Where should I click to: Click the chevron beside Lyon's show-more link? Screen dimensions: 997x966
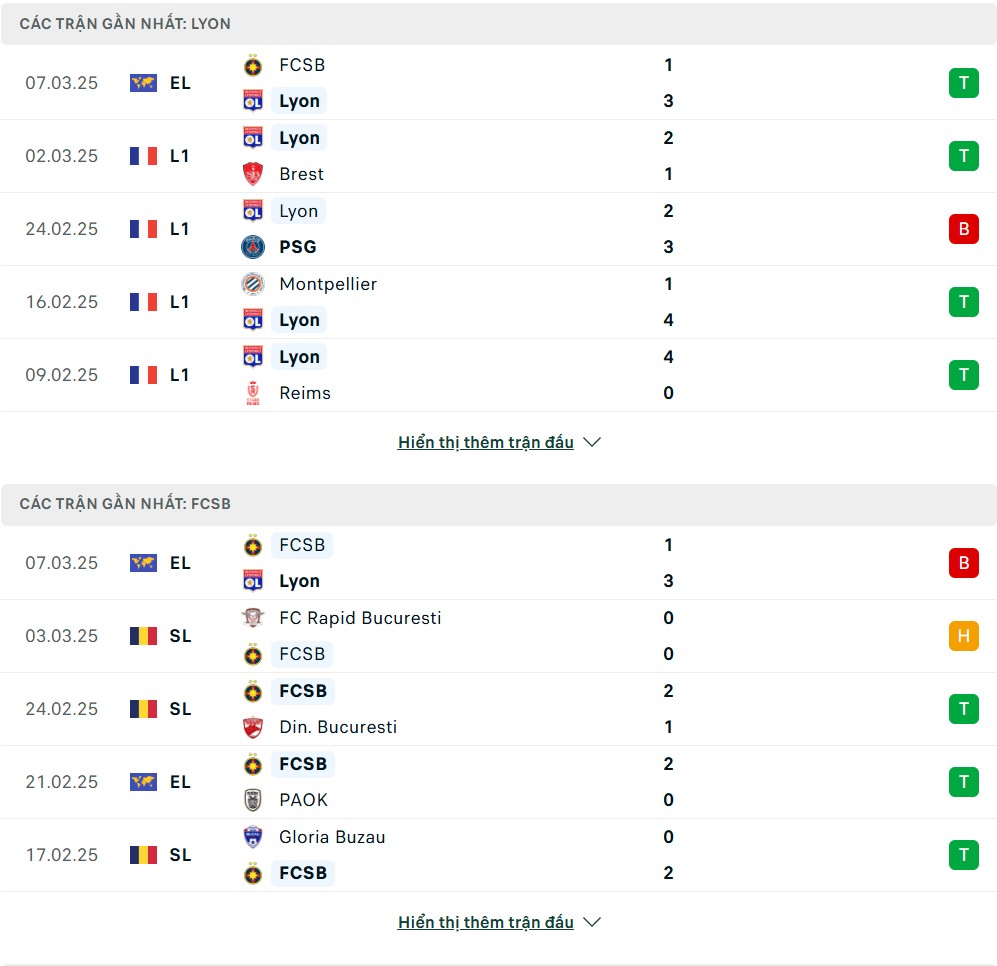click(592, 443)
